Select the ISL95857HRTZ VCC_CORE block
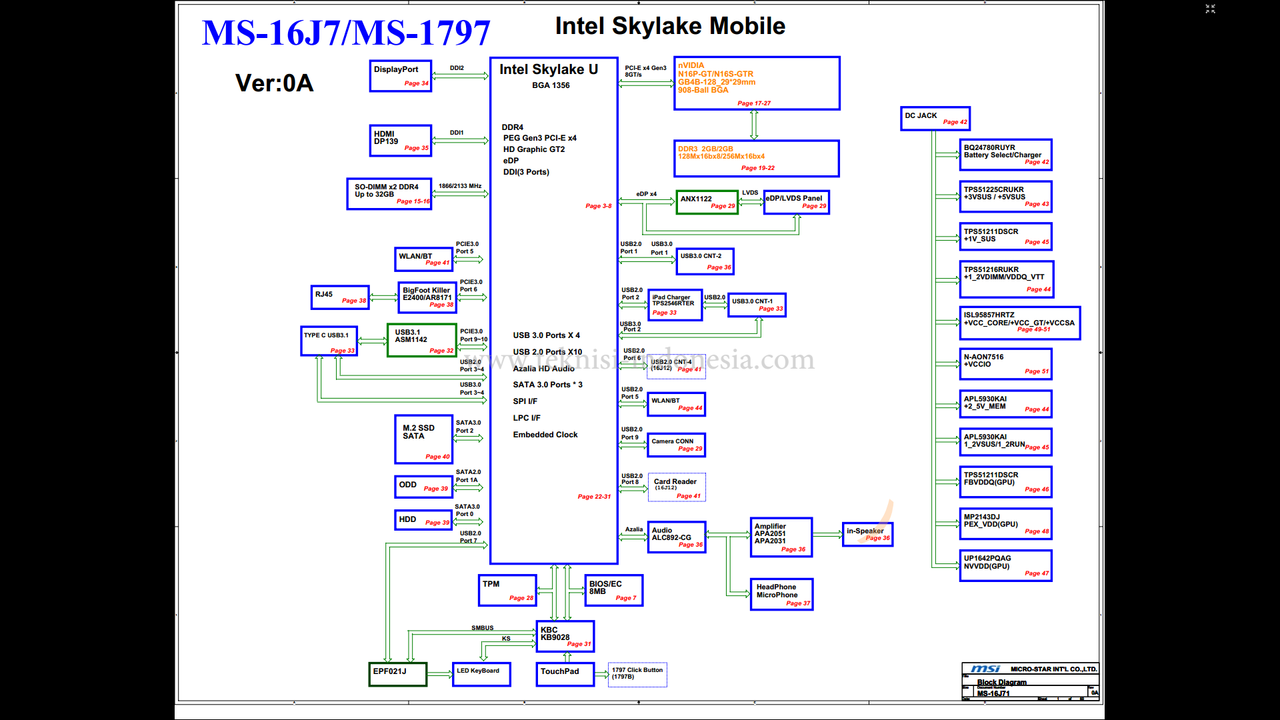 tap(1020, 323)
